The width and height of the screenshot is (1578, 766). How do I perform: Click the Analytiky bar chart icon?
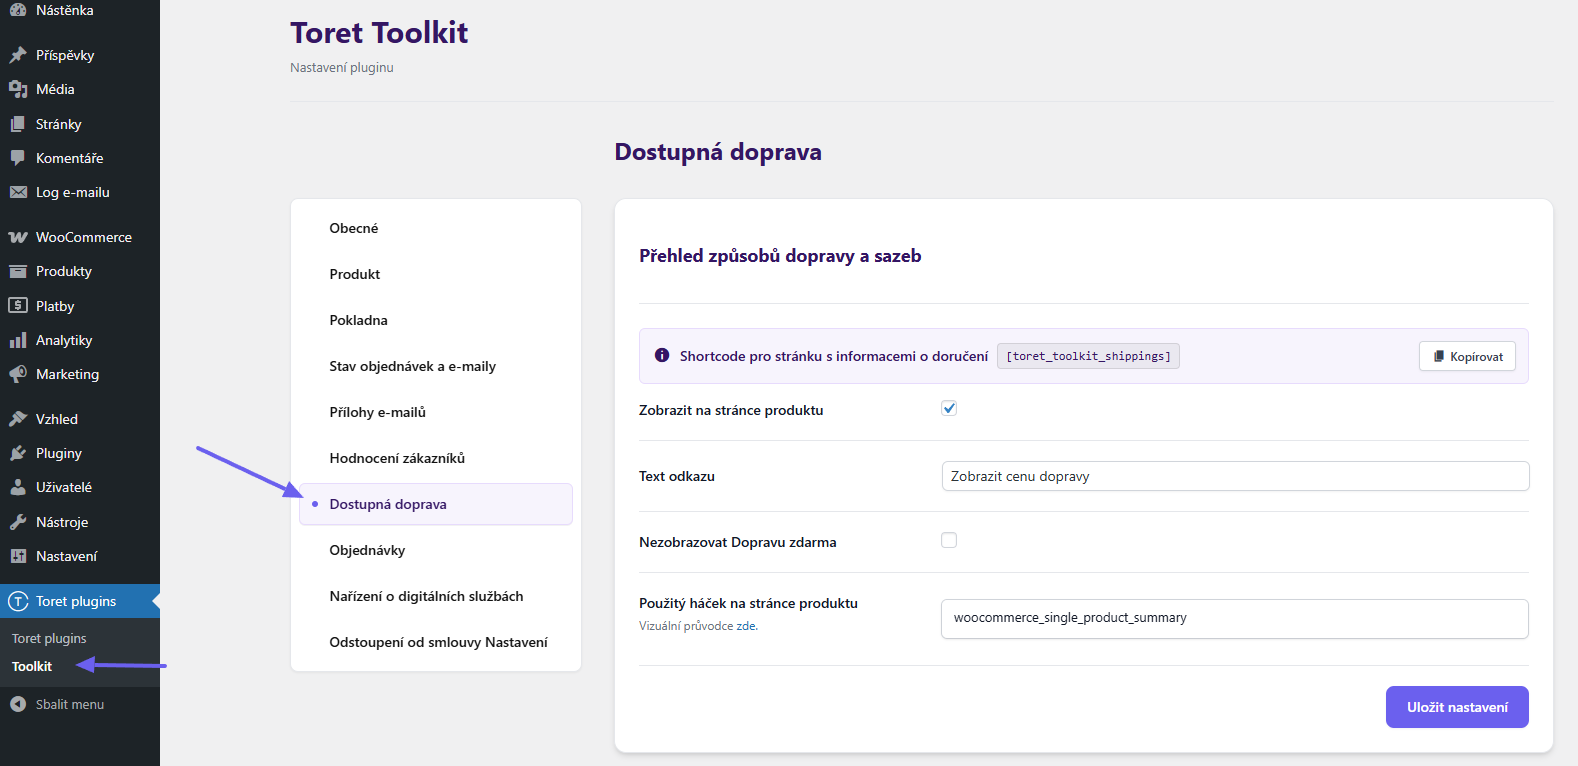point(18,340)
